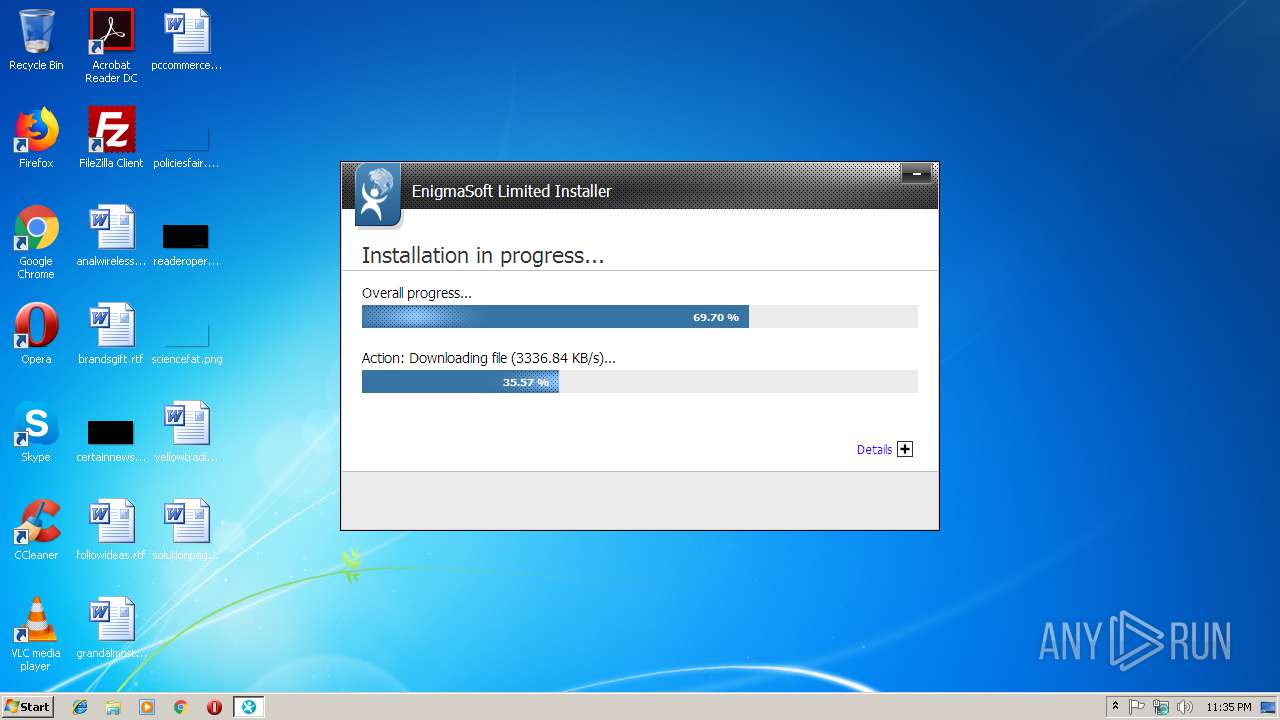Select certainnews file icon
The height and width of the screenshot is (720, 1280).
[x=111, y=441]
